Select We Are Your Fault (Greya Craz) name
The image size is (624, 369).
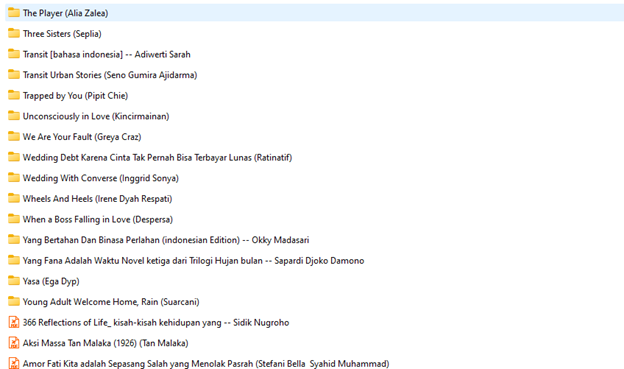[82, 137]
